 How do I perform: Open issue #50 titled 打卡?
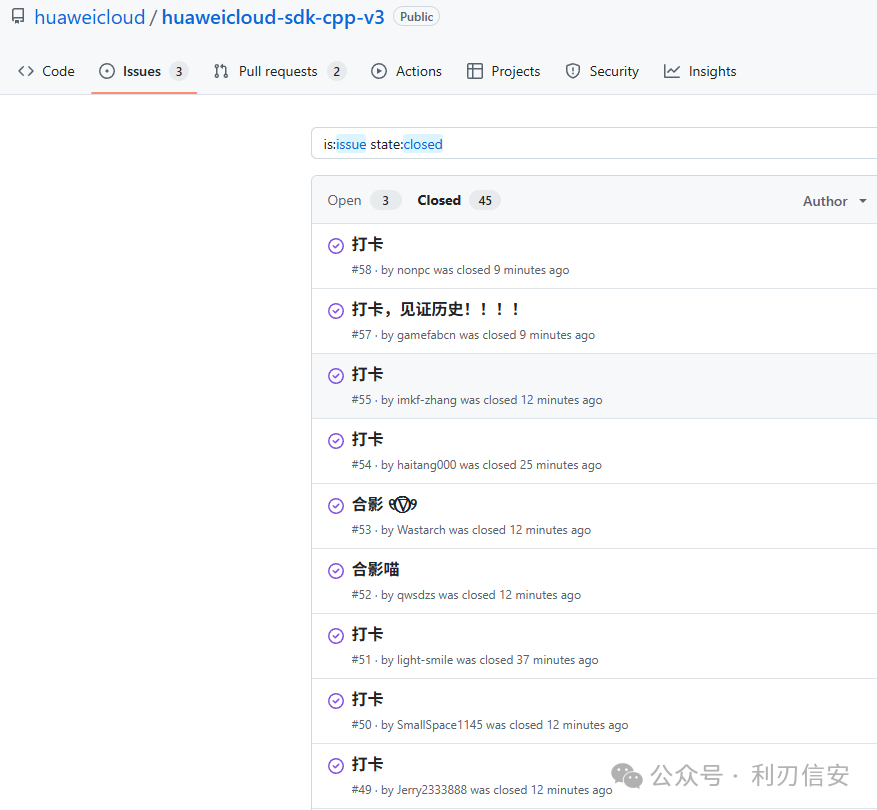click(x=367, y=699)
